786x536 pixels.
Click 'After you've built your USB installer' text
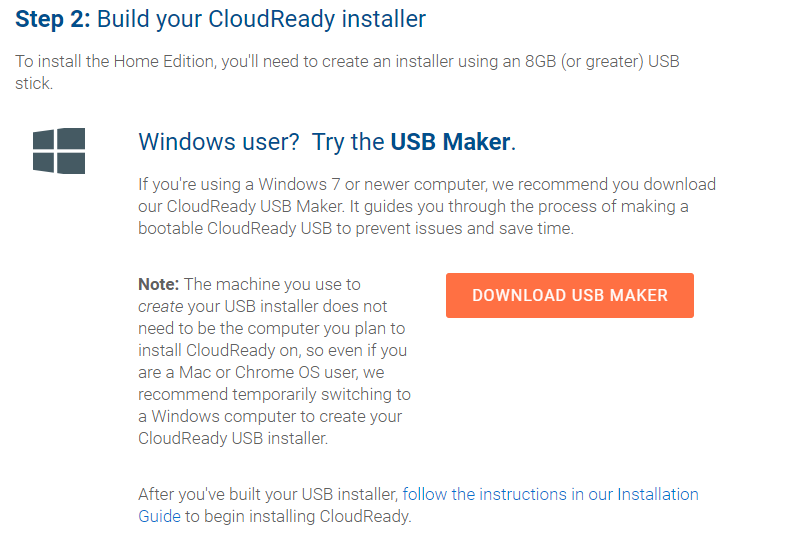point(268,494)
